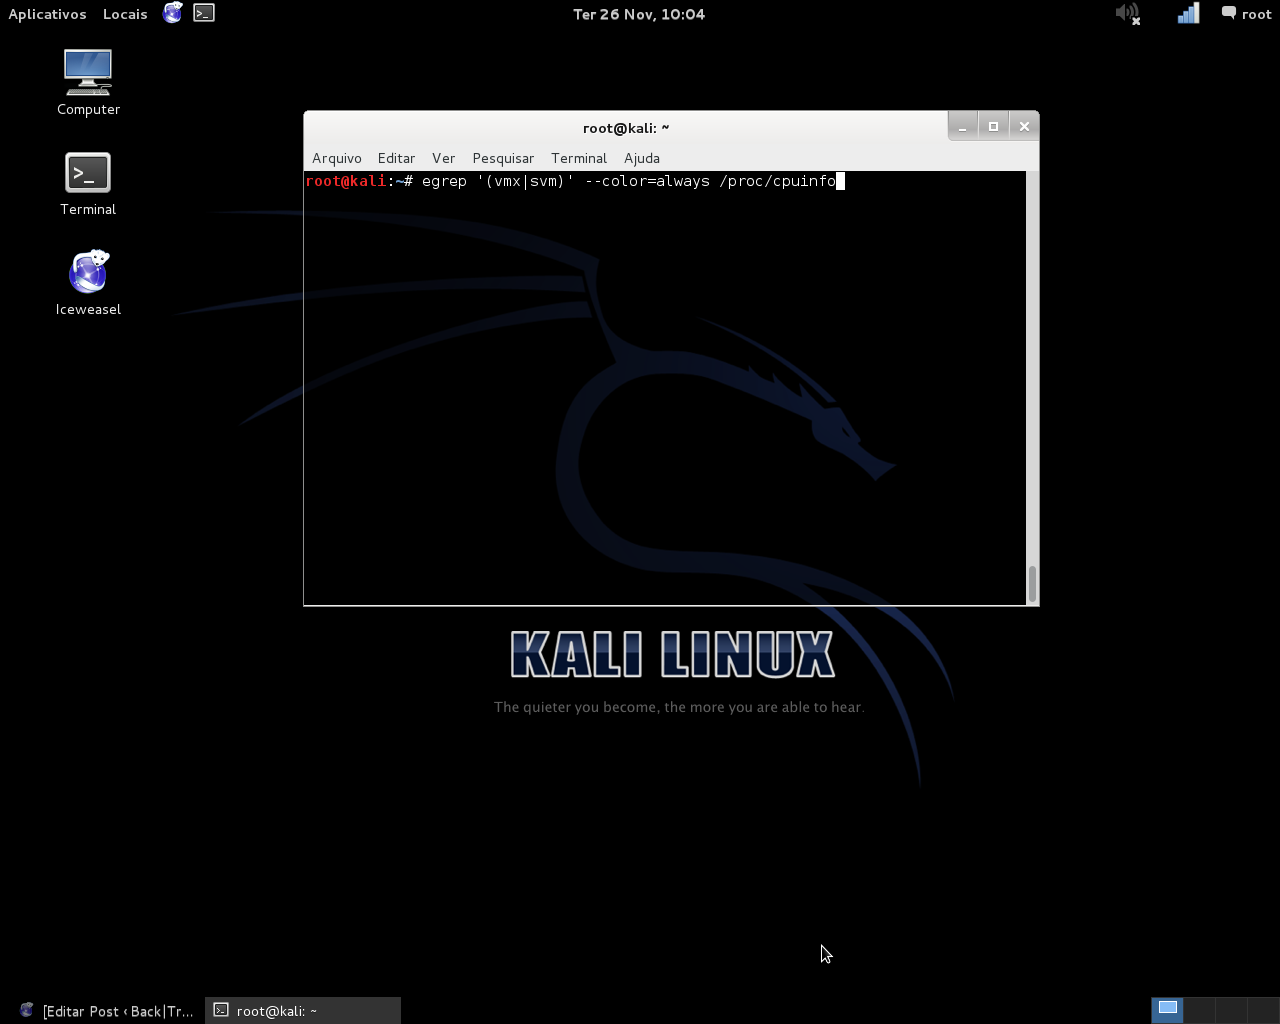Maximize the root@kali terminal window
The width and height of the screenshot is (1280, 1024).
993,126
